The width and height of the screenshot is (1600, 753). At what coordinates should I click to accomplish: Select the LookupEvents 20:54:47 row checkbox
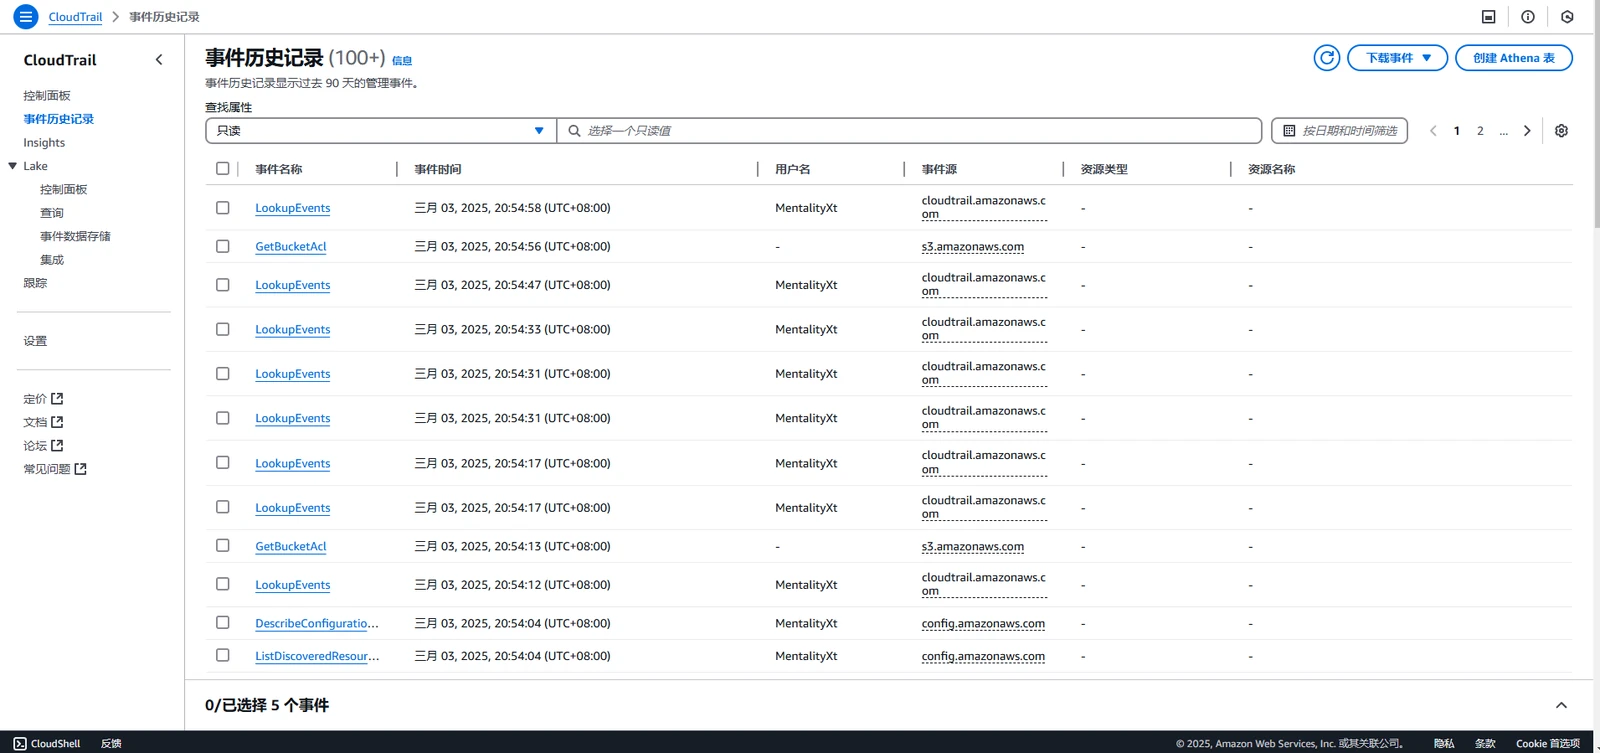point(222,285)
